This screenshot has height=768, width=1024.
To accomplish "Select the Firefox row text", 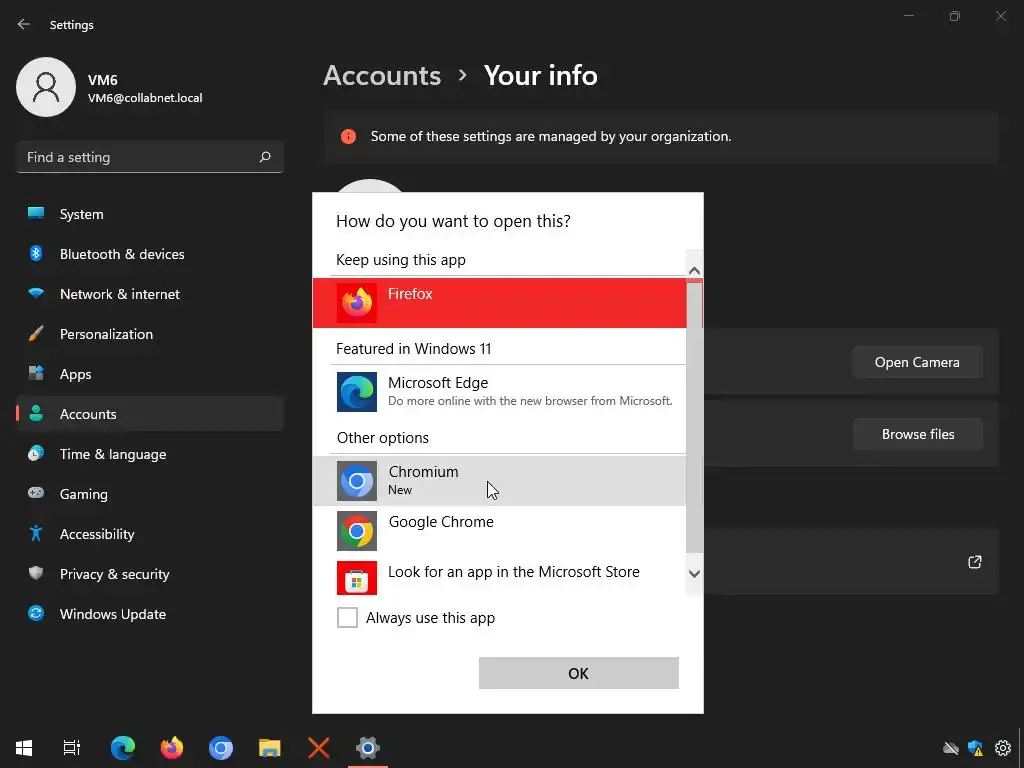I will tap(410, 294).
